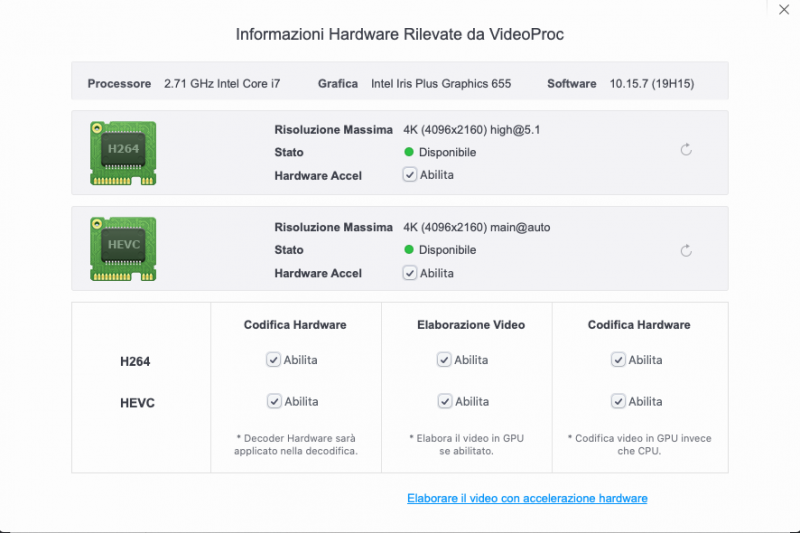Click the green status dot for H264

pos(409,152)
